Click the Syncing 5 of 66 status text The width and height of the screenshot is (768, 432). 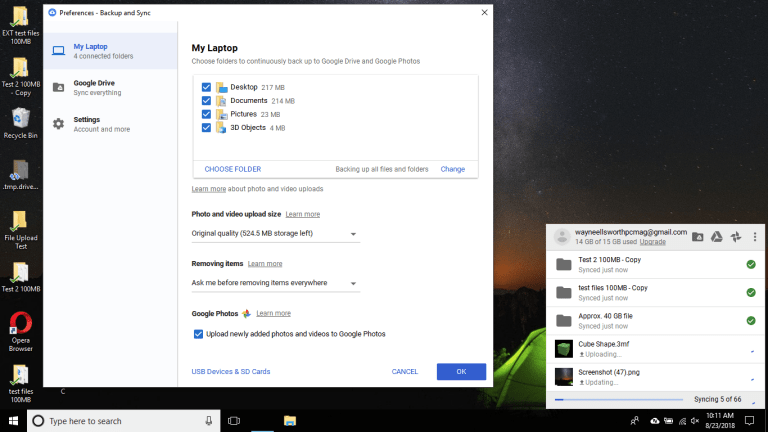(717, 399)
